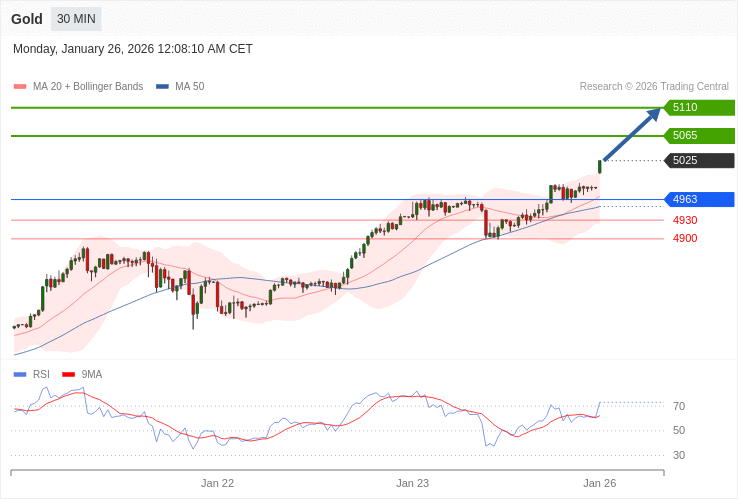Click the Jan 22 date axis label
The height and width of the screenshot is (500, 738).
coord(217,483)
